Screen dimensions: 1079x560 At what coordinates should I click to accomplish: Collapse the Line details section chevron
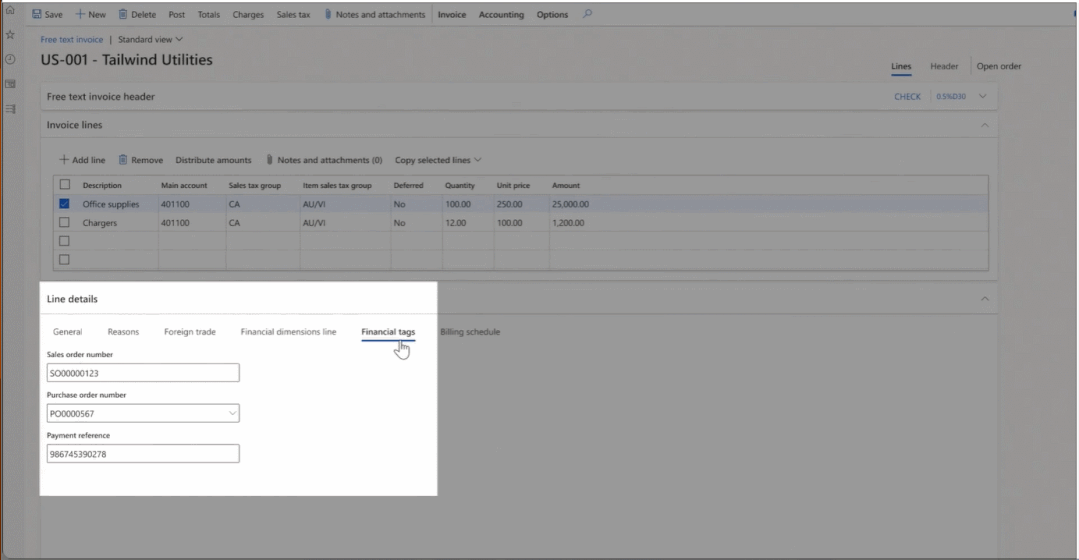[985, 299]
